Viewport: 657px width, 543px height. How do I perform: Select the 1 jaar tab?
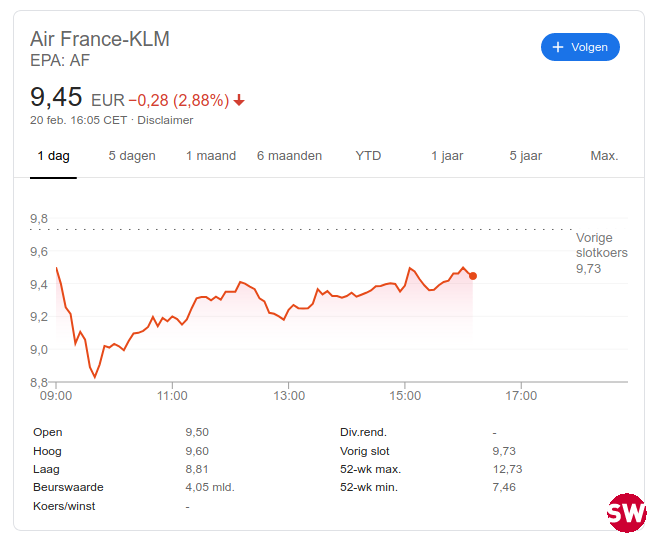447,156
